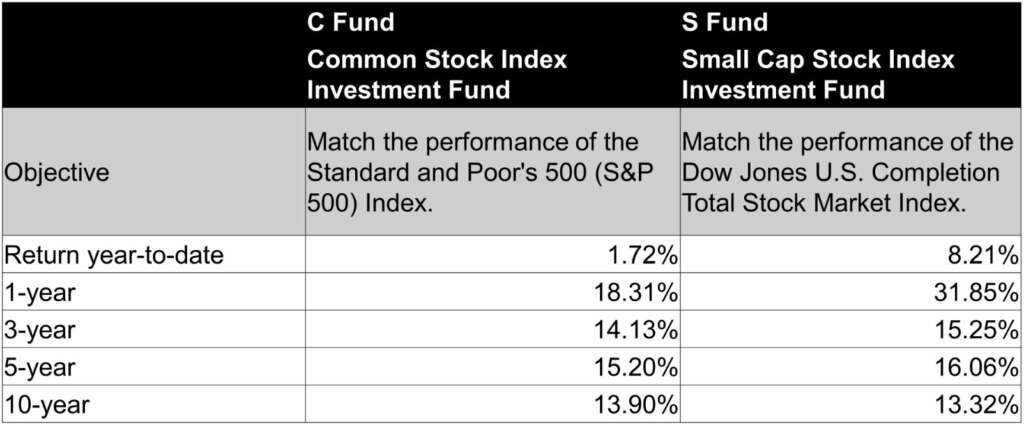The height and width of the screenshot is (425, 1024).
Task: Select the 15.20% cell
Action: pyautogui.click(x=492, y=366)
